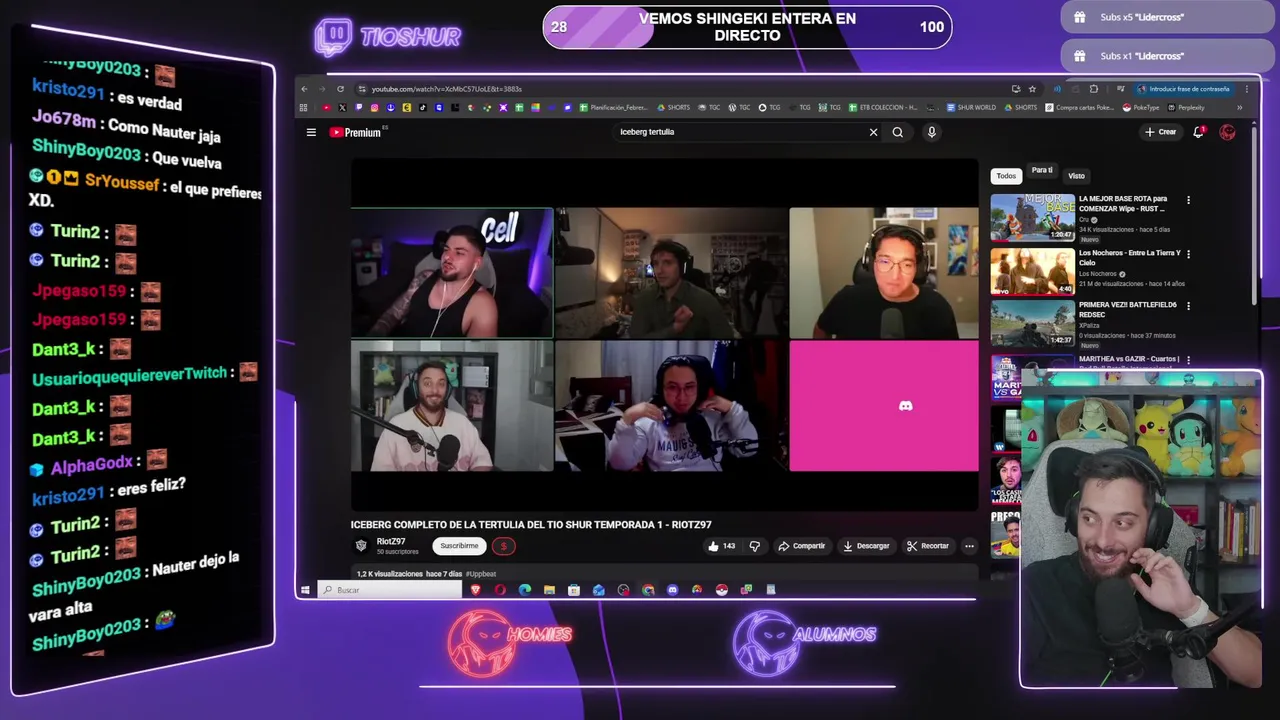Open options for LA MEJOR BASE ROTA video
1280x720 pixels.
point(1188,200)
